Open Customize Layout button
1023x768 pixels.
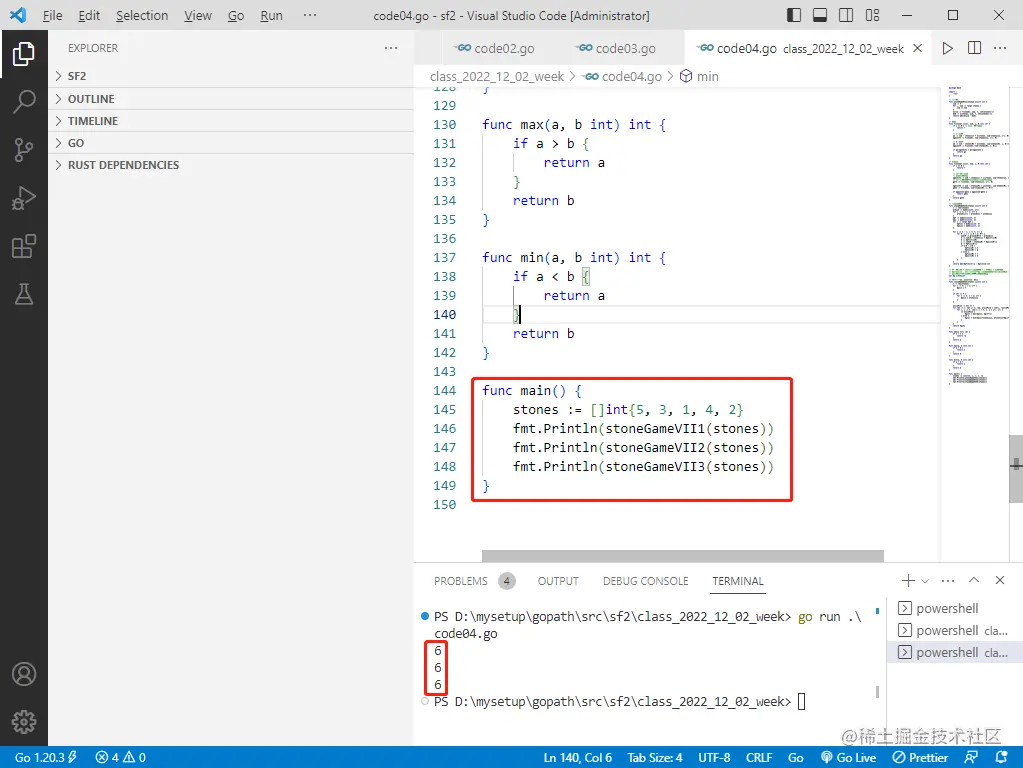point(872,15)
